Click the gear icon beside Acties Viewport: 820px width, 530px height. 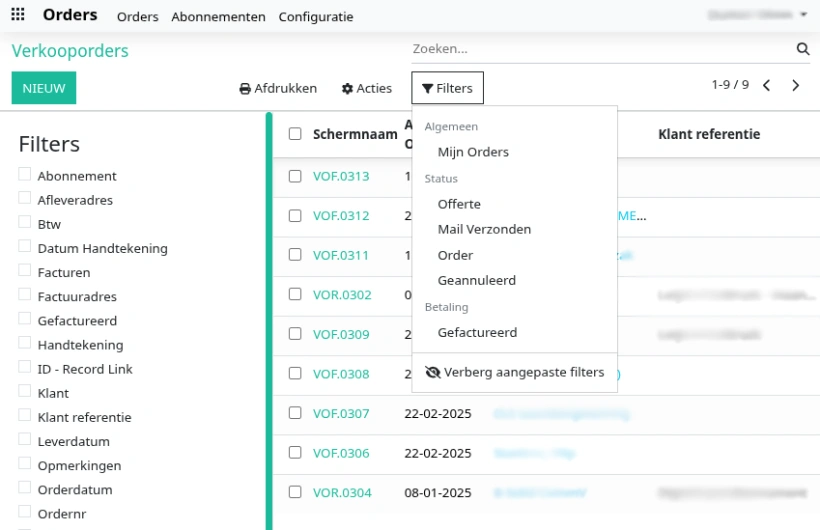pos(347,89)
